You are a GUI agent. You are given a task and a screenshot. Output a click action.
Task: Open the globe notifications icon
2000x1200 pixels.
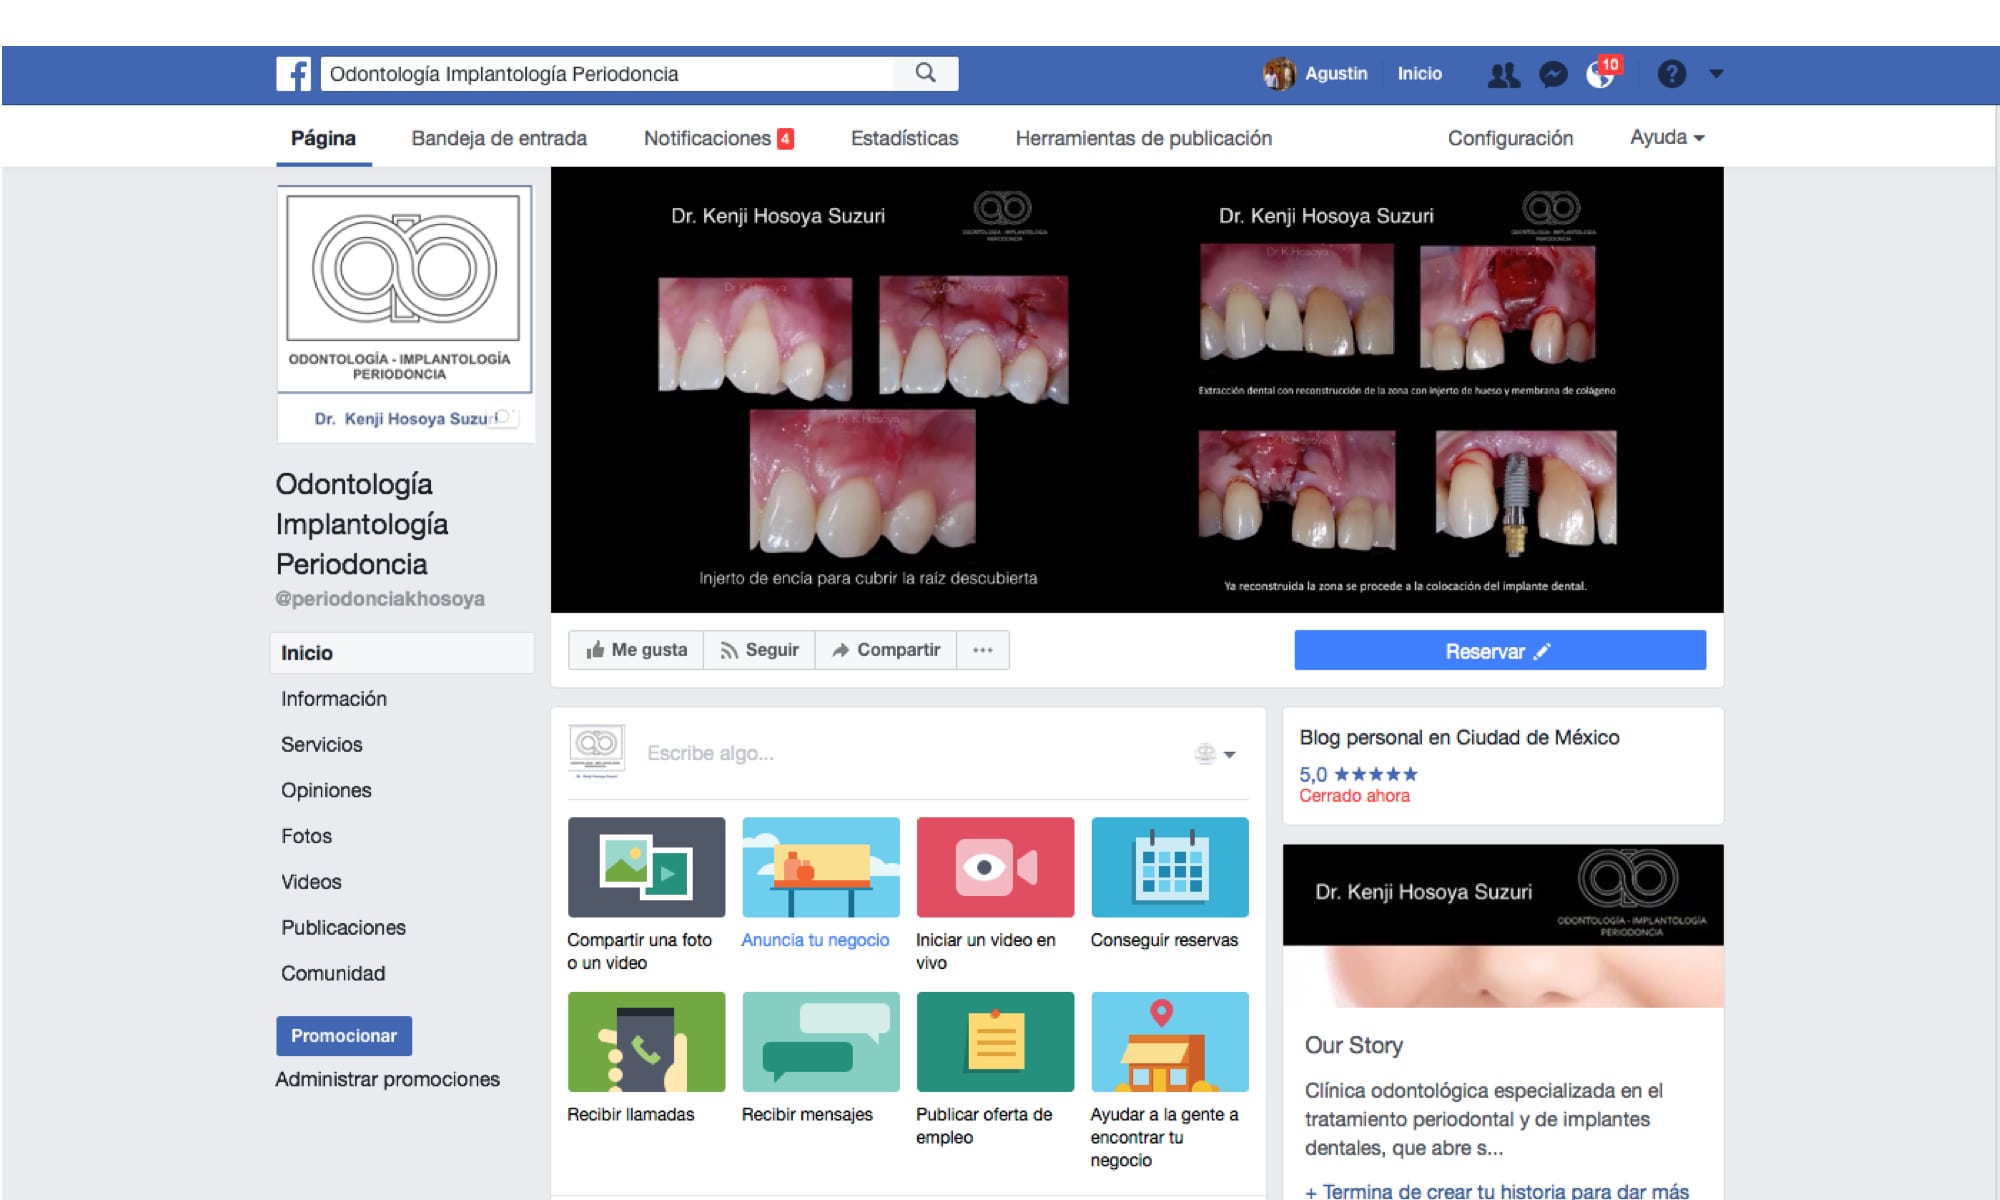click(x=1600, y=75)
